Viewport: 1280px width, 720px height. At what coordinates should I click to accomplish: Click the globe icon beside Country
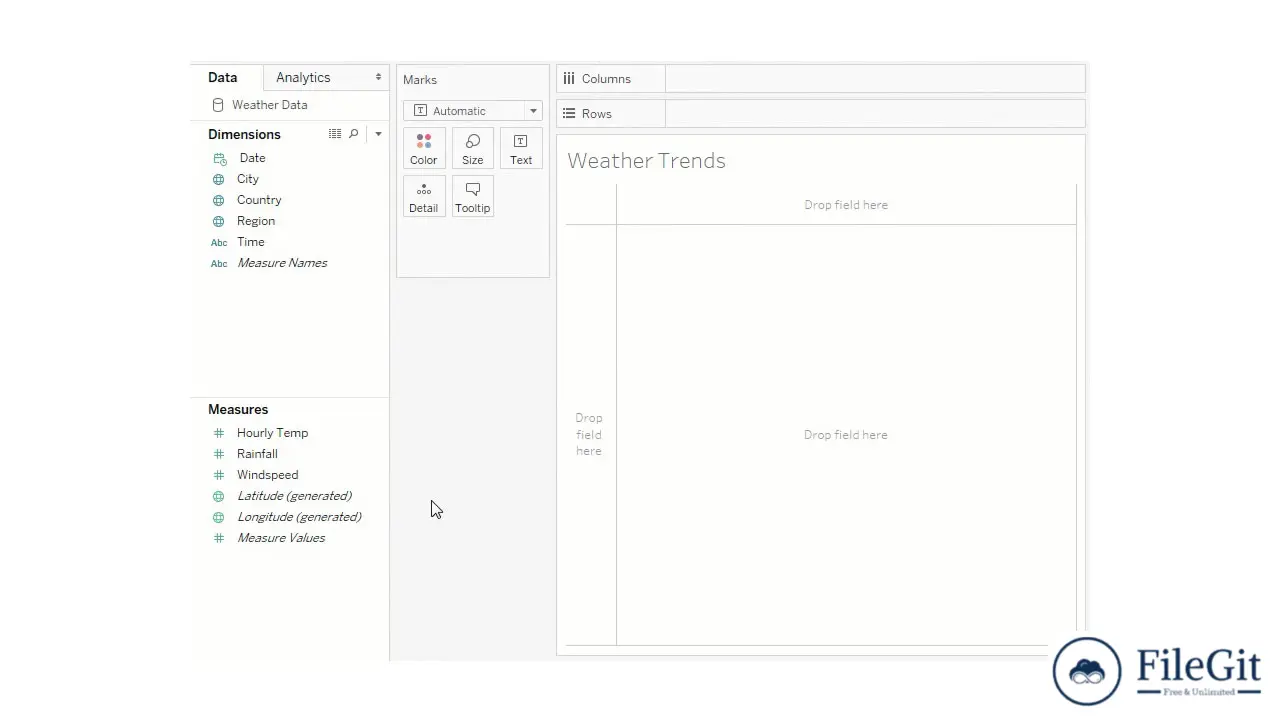coord(218,200)
